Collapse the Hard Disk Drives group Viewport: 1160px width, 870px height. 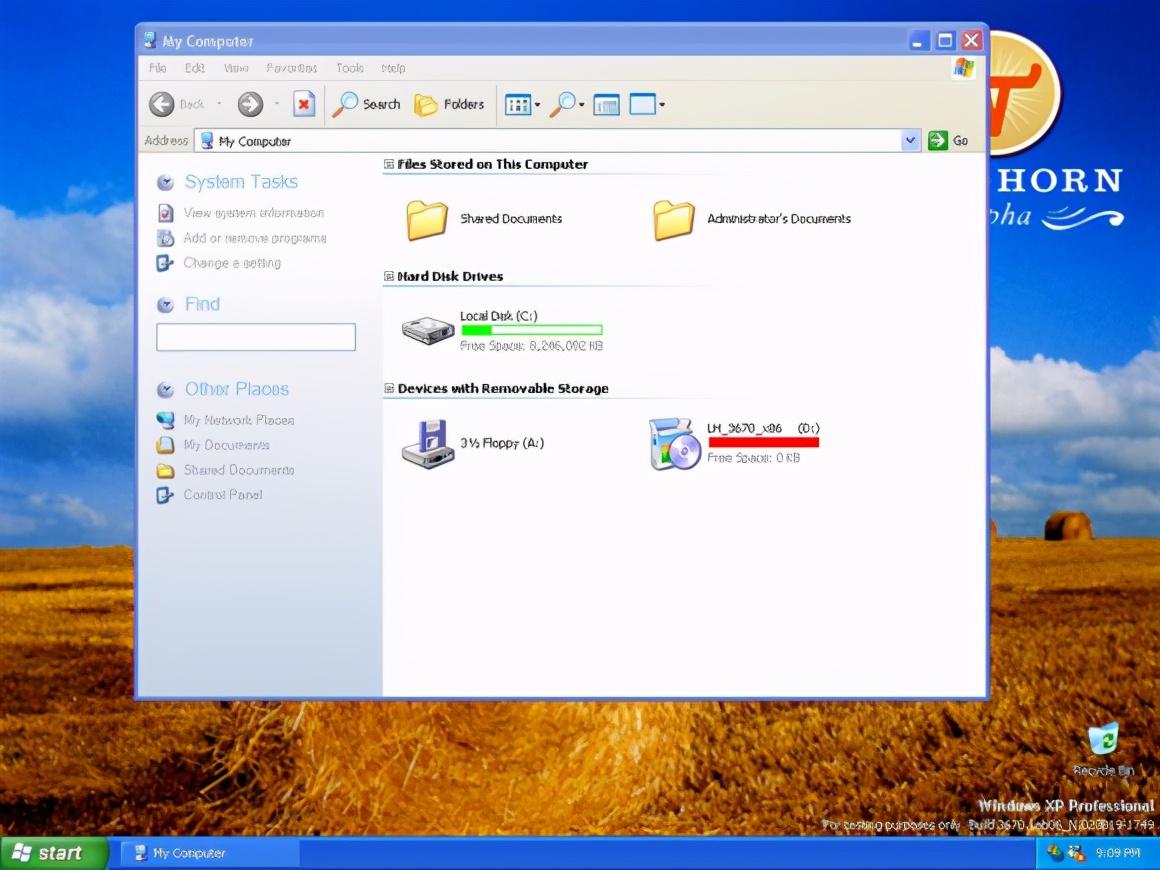pyautogui.click(x=389, y=276)
